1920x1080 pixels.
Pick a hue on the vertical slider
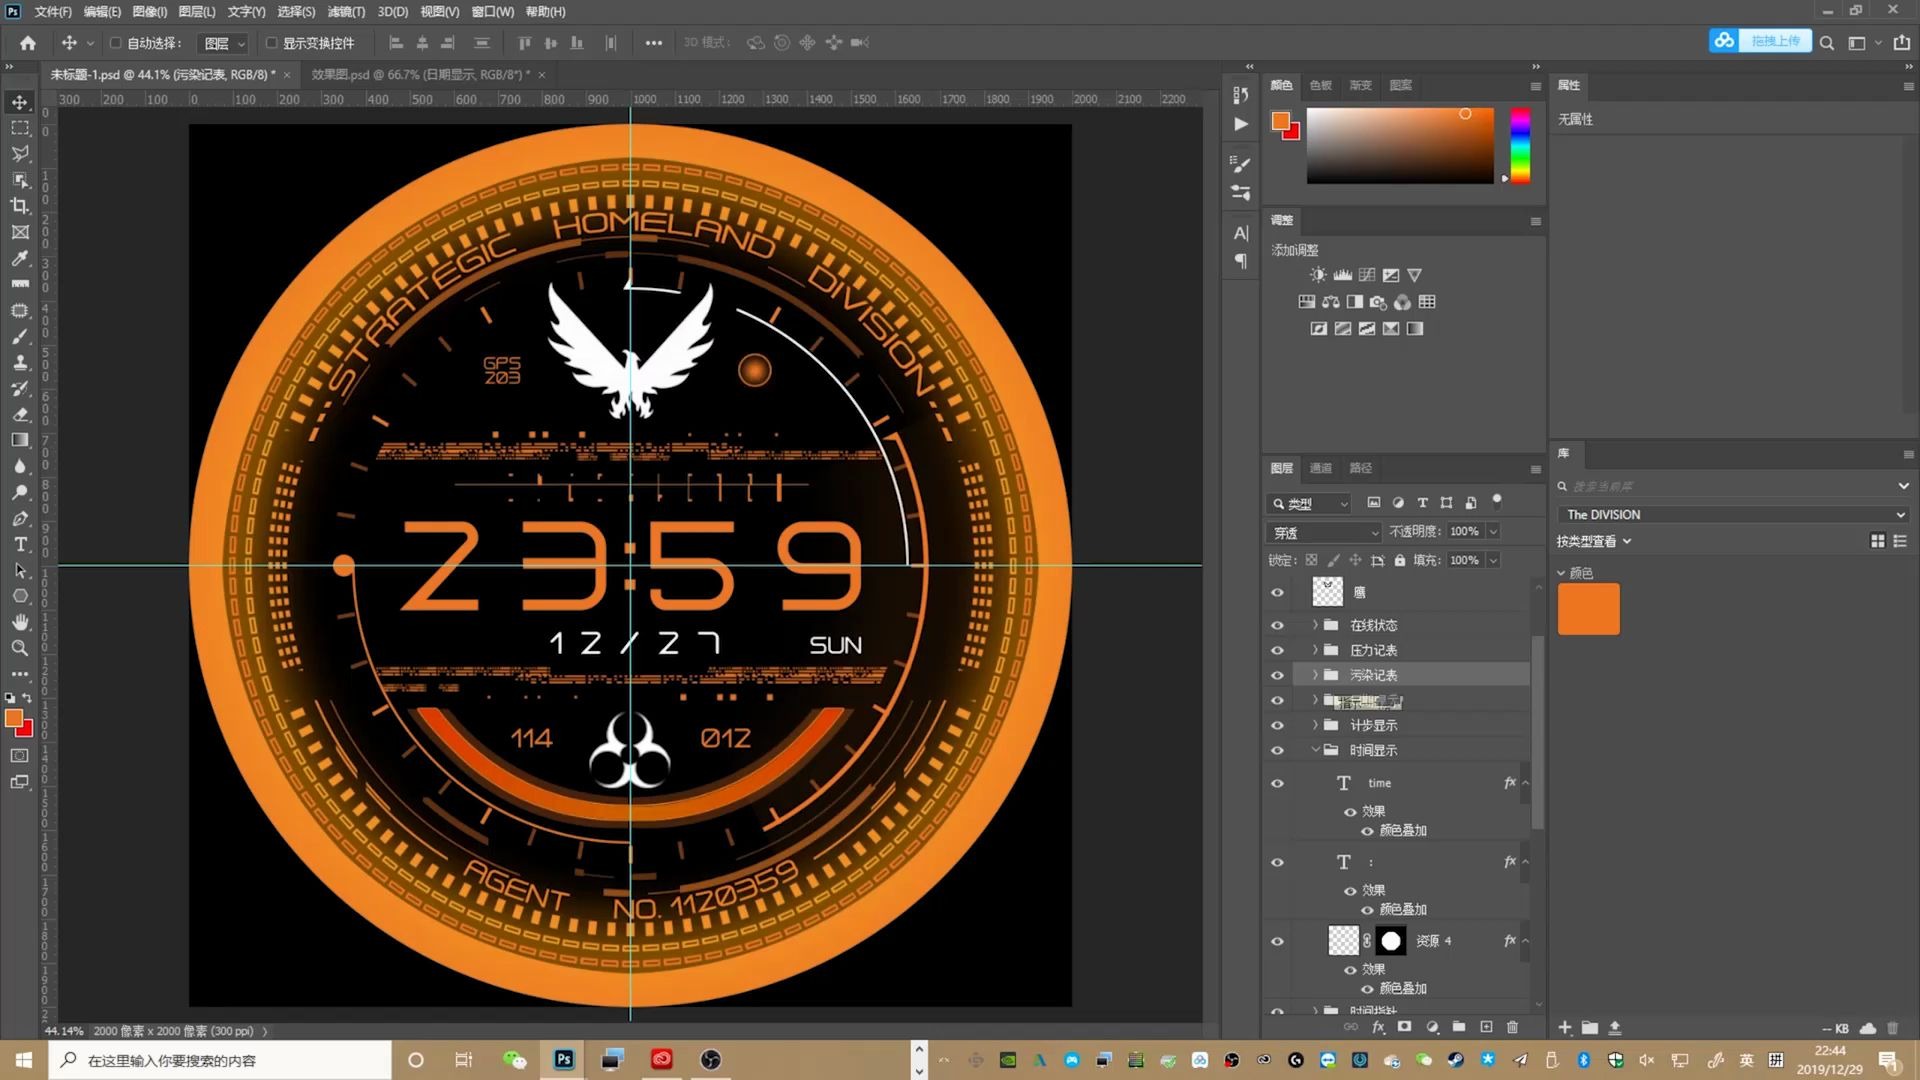(x=1520, y=146)
